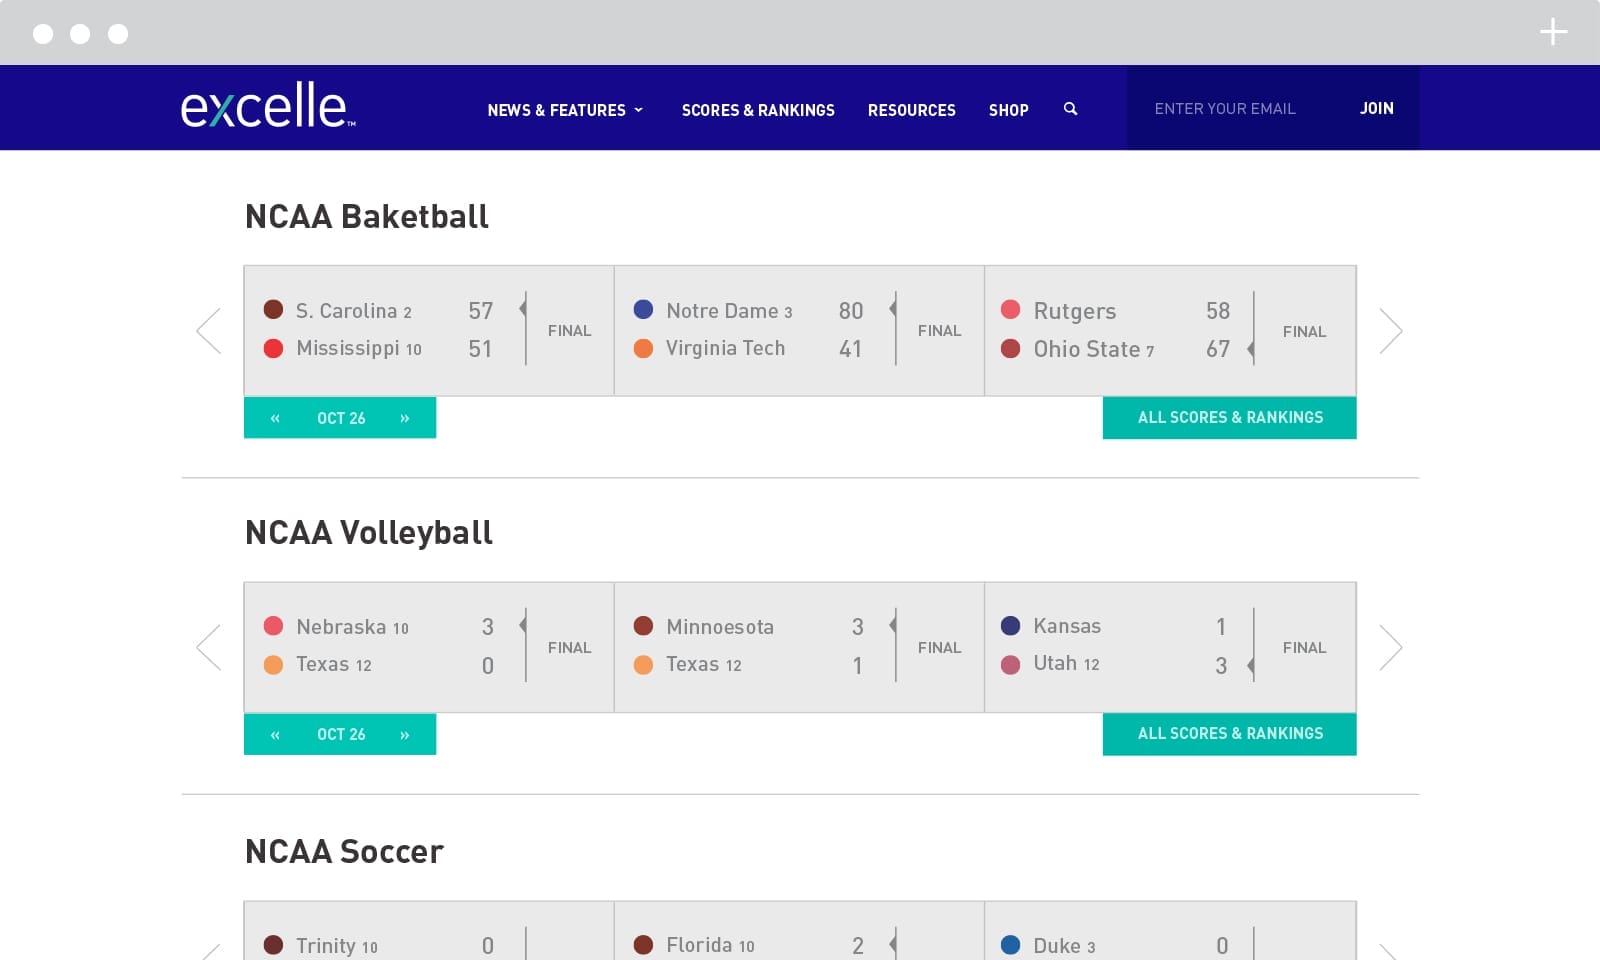Image resolution: width=1600 pixels, height=960 pixels.
Task: Select the OCT 26 date under Basketball
Action: [341, 418]
